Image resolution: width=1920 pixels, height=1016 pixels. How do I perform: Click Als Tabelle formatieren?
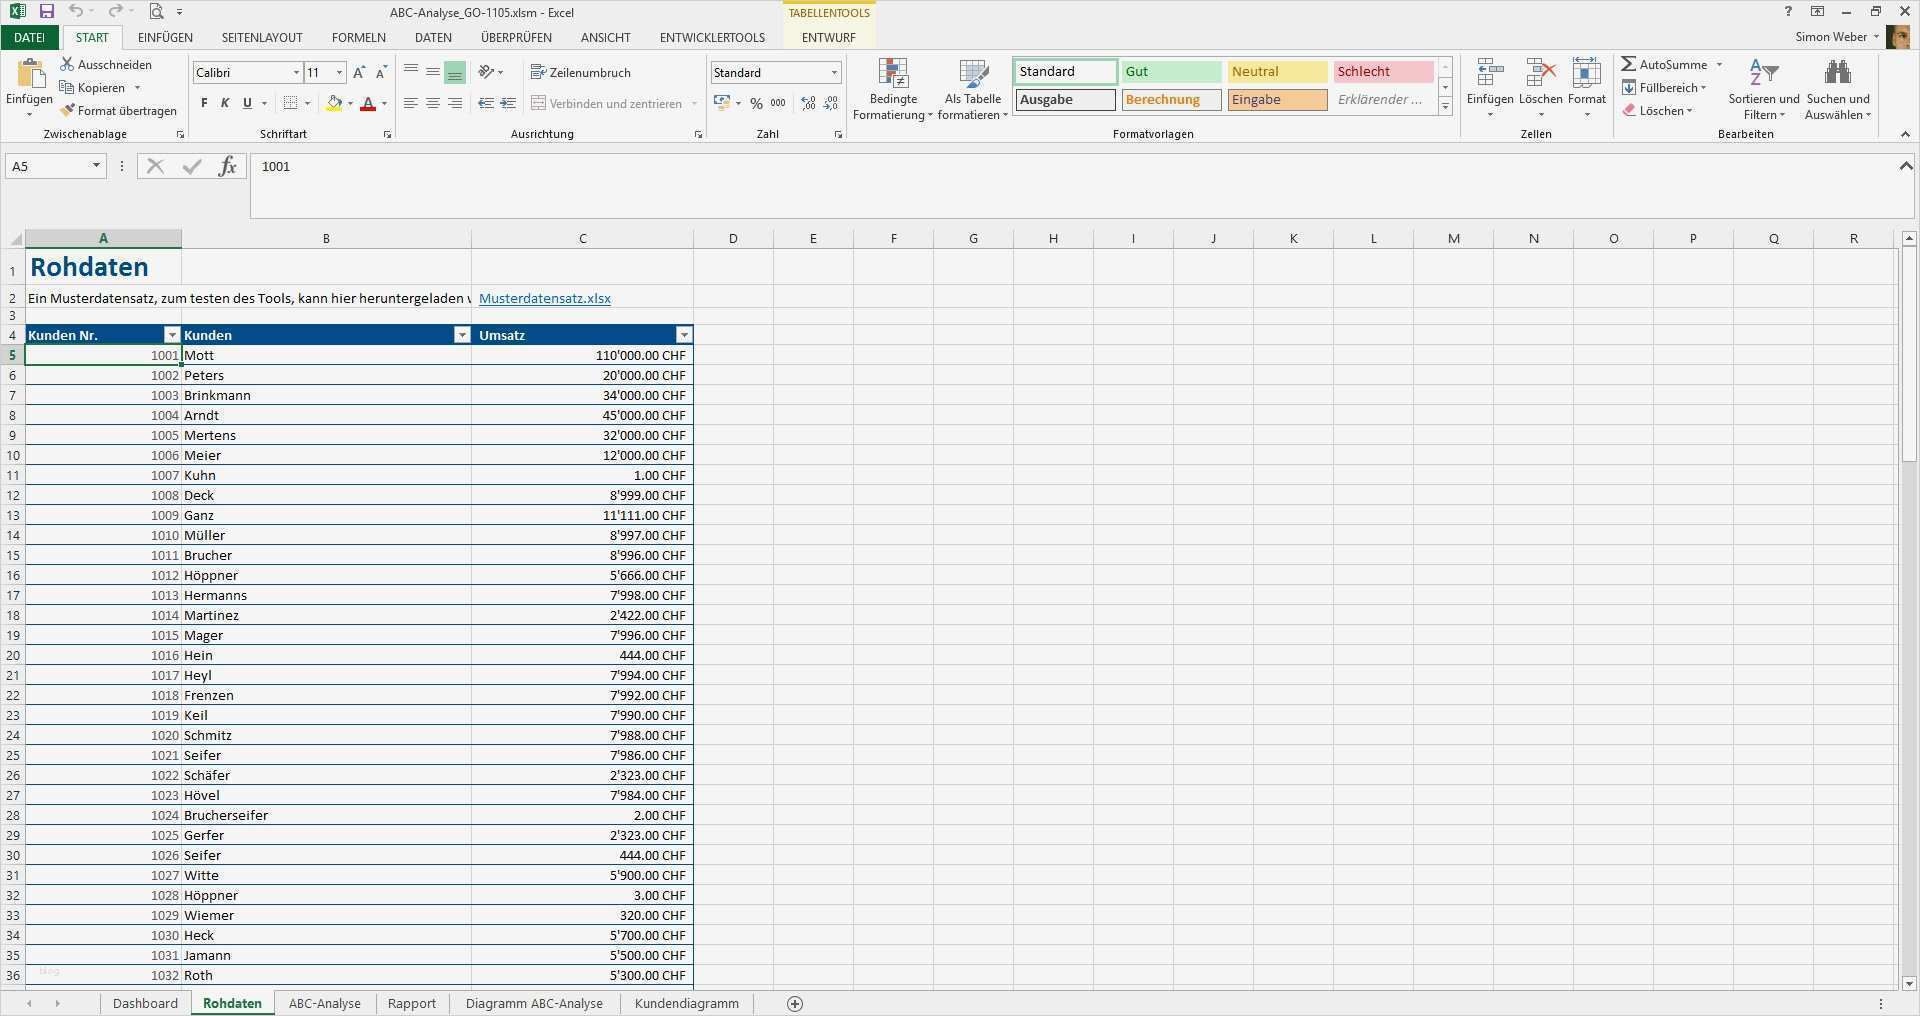point(971,90)
